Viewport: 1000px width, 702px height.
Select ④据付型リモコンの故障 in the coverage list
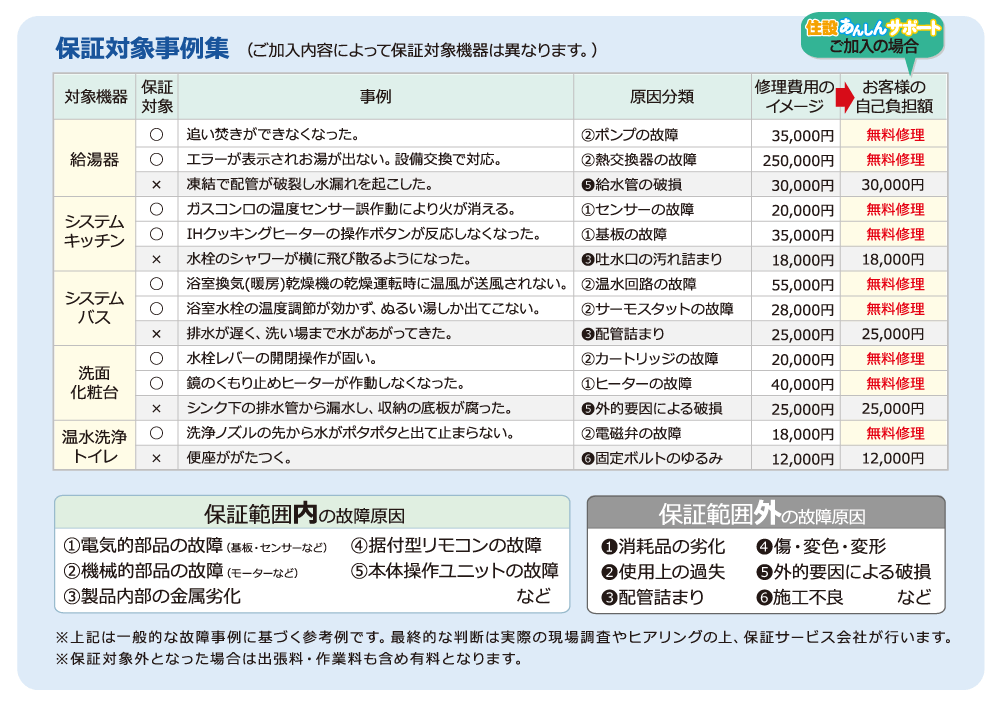[x=446, y=545]
